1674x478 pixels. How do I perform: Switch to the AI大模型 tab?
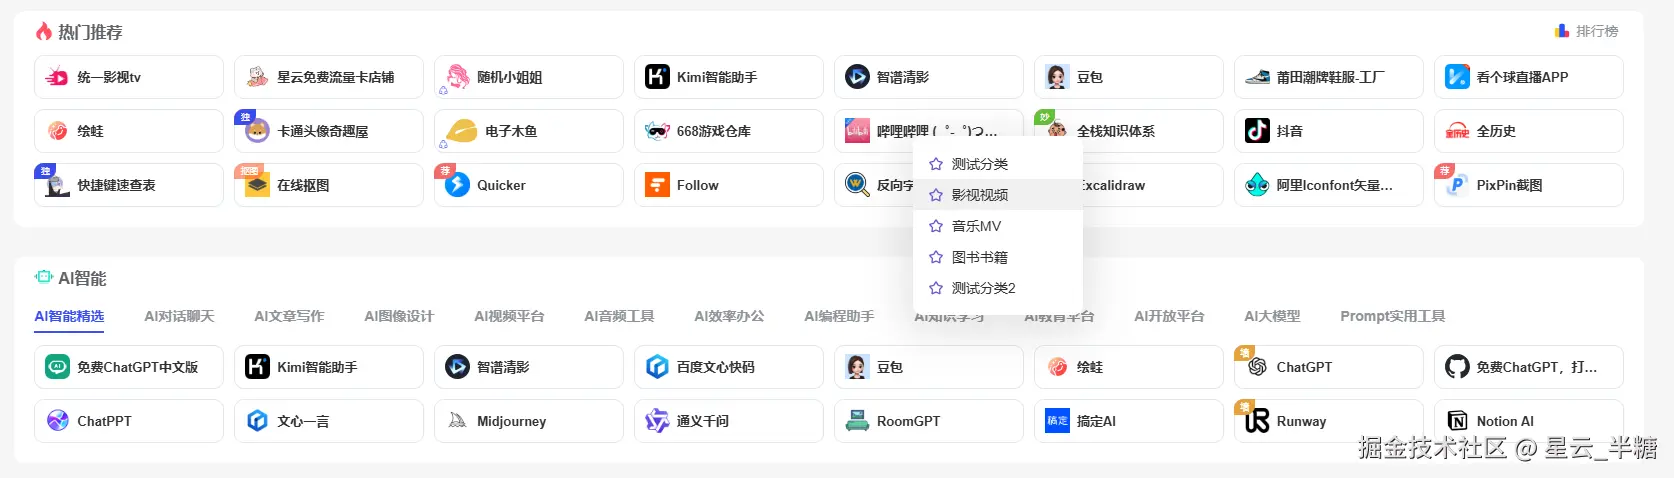point(1272,316)
